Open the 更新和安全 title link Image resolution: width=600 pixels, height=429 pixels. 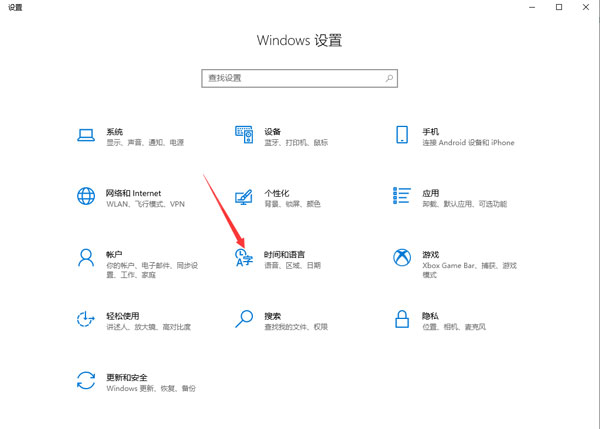[128, 376]
